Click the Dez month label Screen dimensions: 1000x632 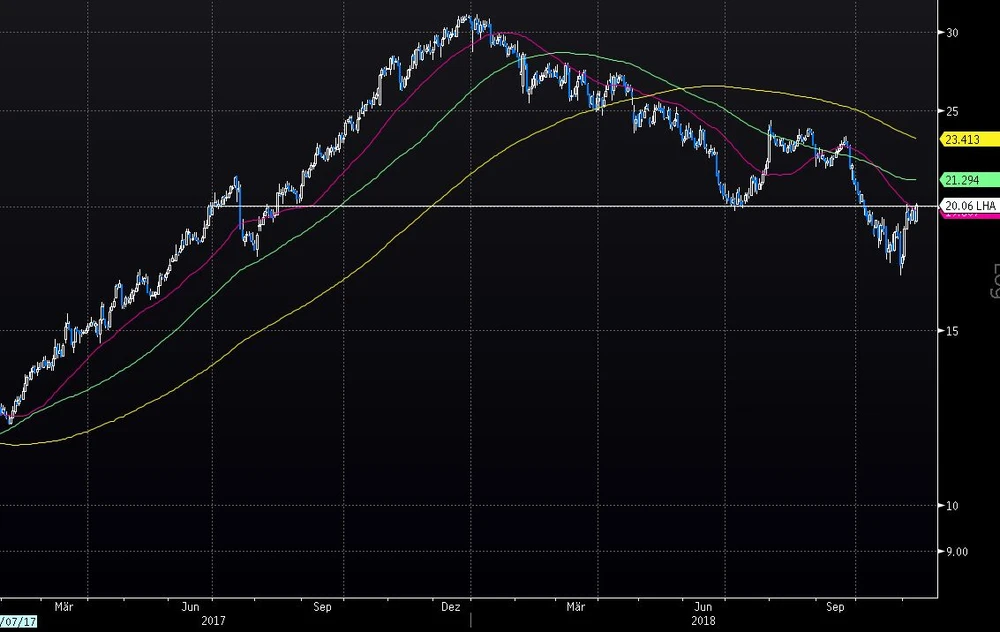(x=451, y=606)
